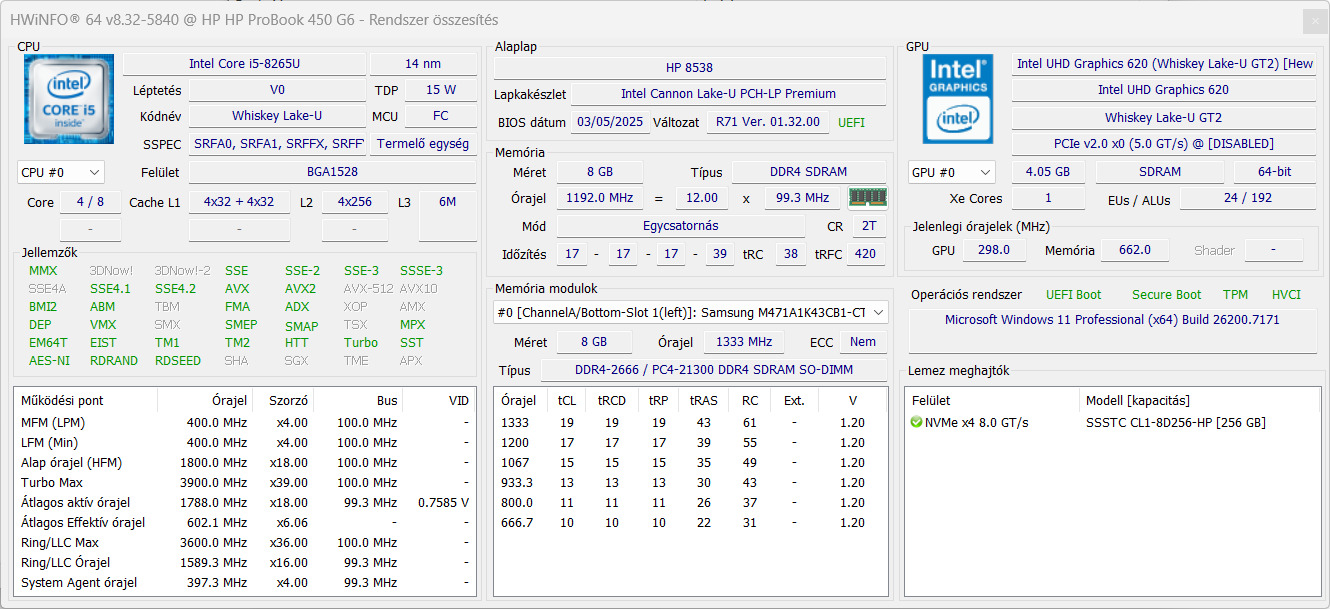Image resolution: width=1330 pixels, height=609 pixels.
Task: Click the 1333 timing row in the memory table
Action: coord(690,422)
